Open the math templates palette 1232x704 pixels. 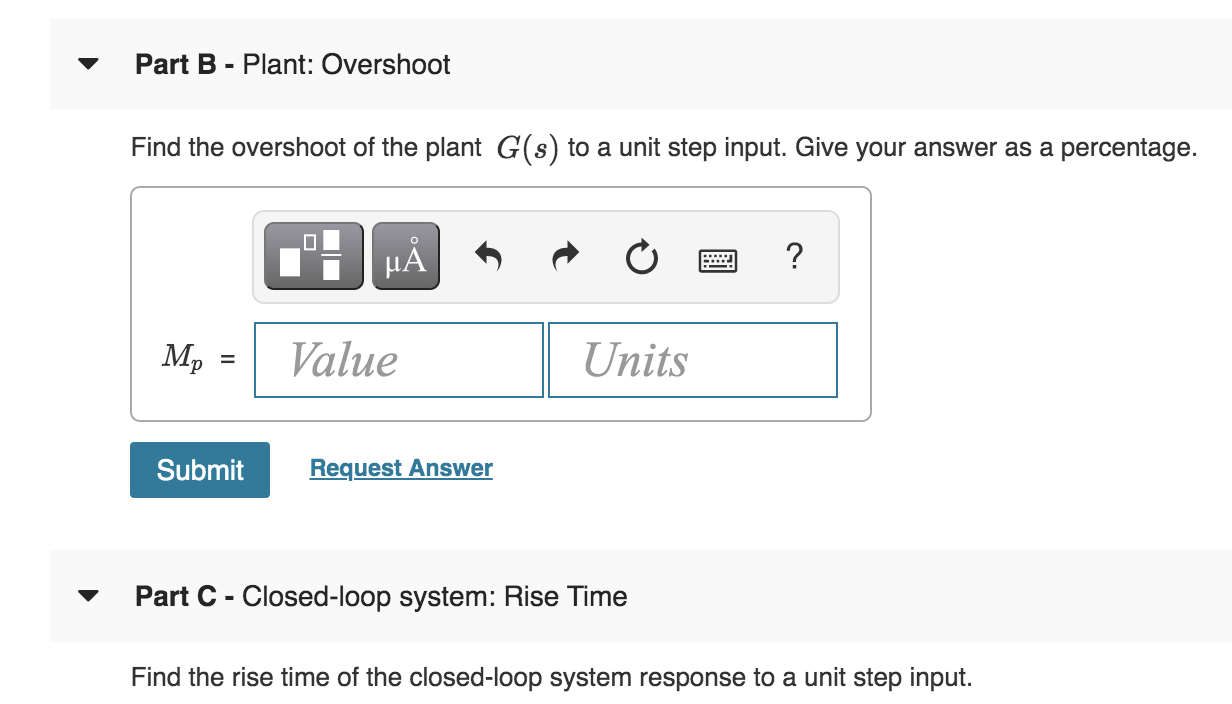[312, 255]
